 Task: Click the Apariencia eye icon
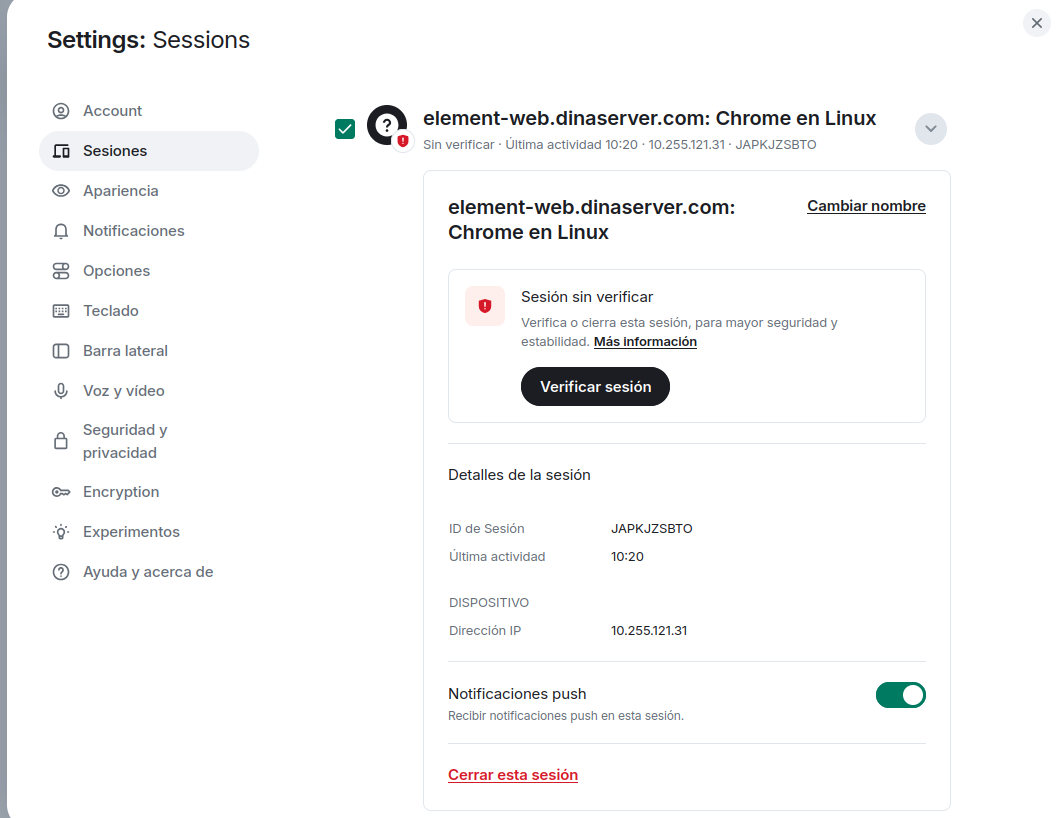61,191
